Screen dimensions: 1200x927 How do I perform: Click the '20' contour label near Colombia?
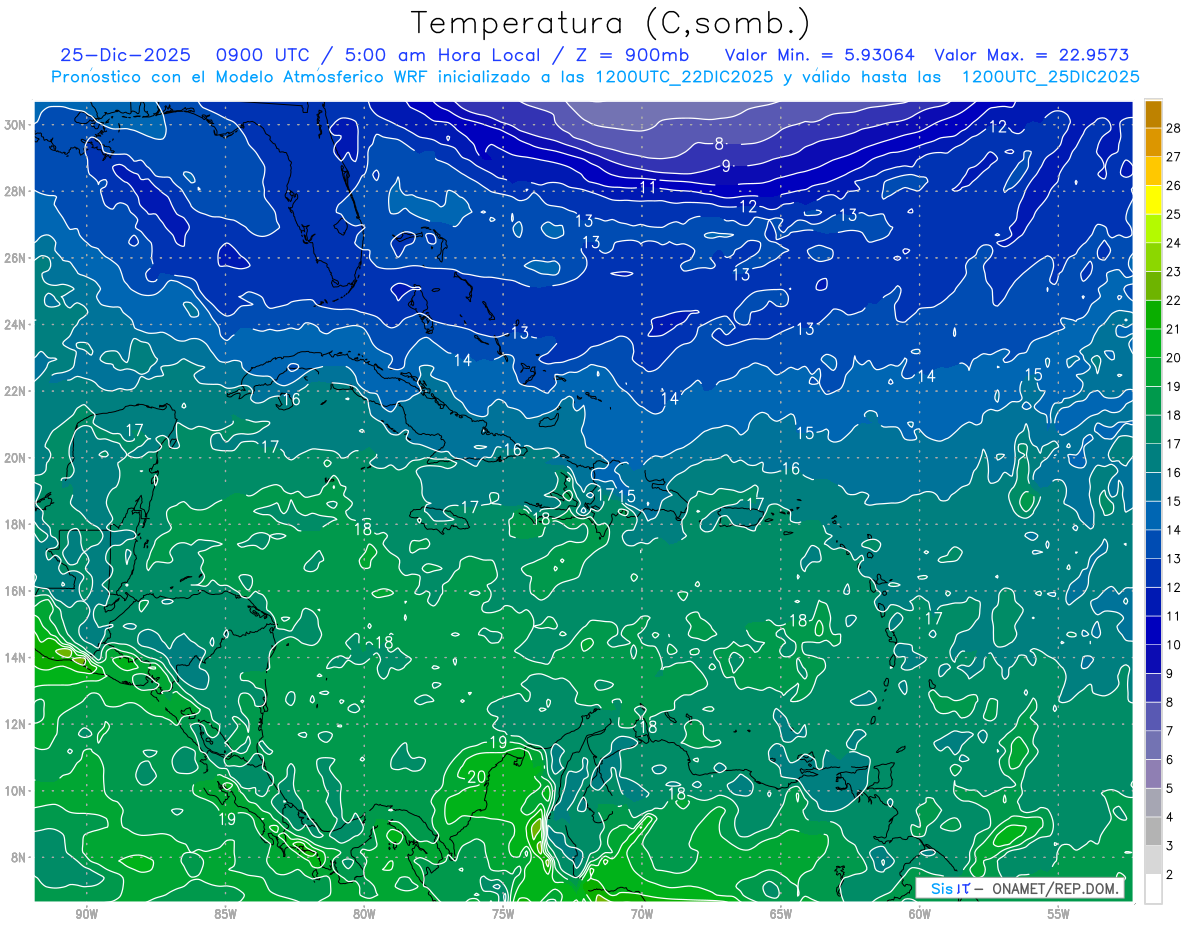click(476, 777)
